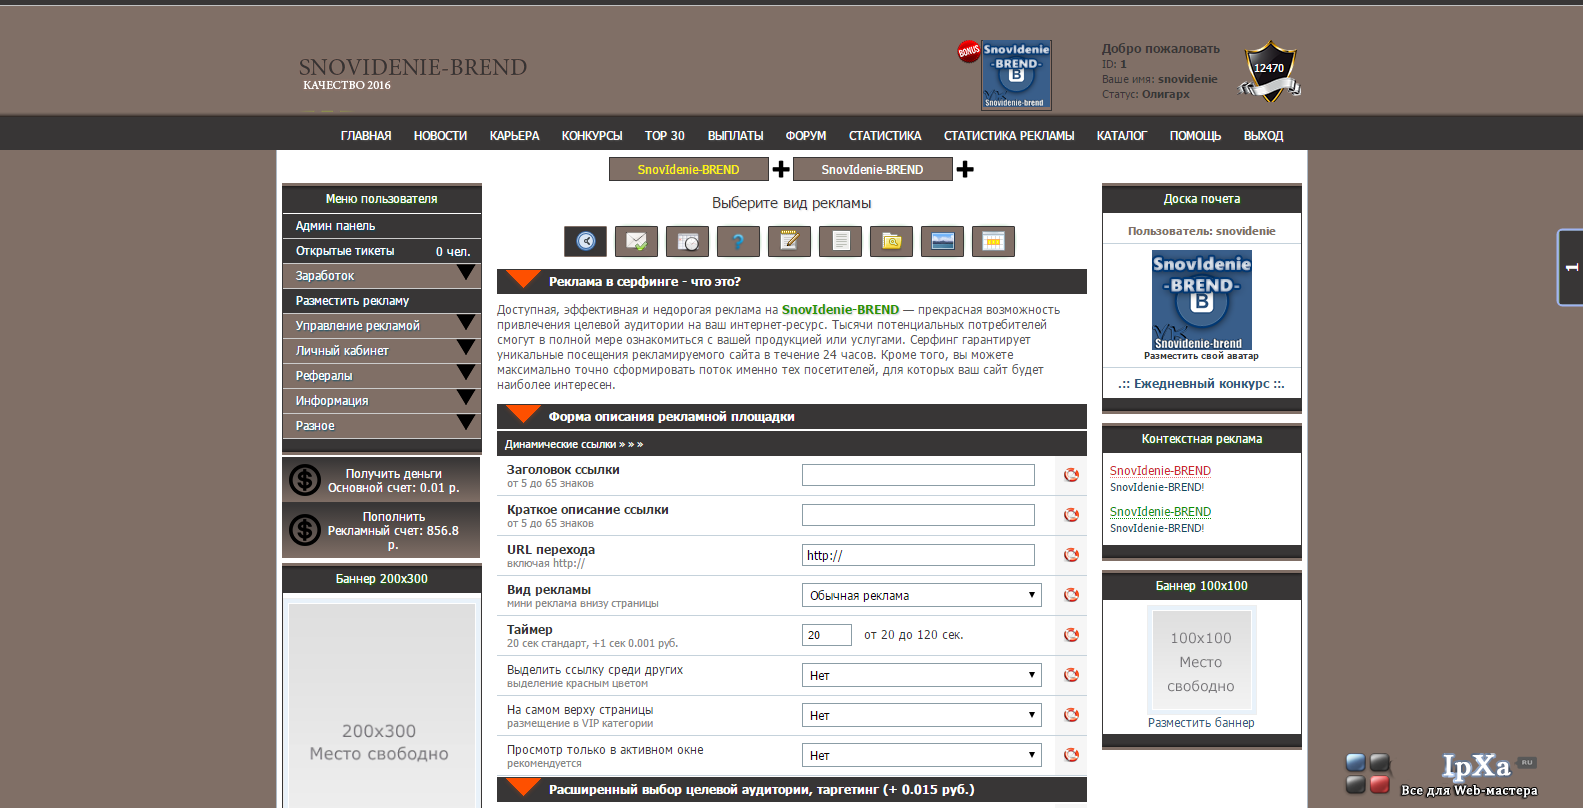Go to КАРЬЕРА in navigation bar

514,136
